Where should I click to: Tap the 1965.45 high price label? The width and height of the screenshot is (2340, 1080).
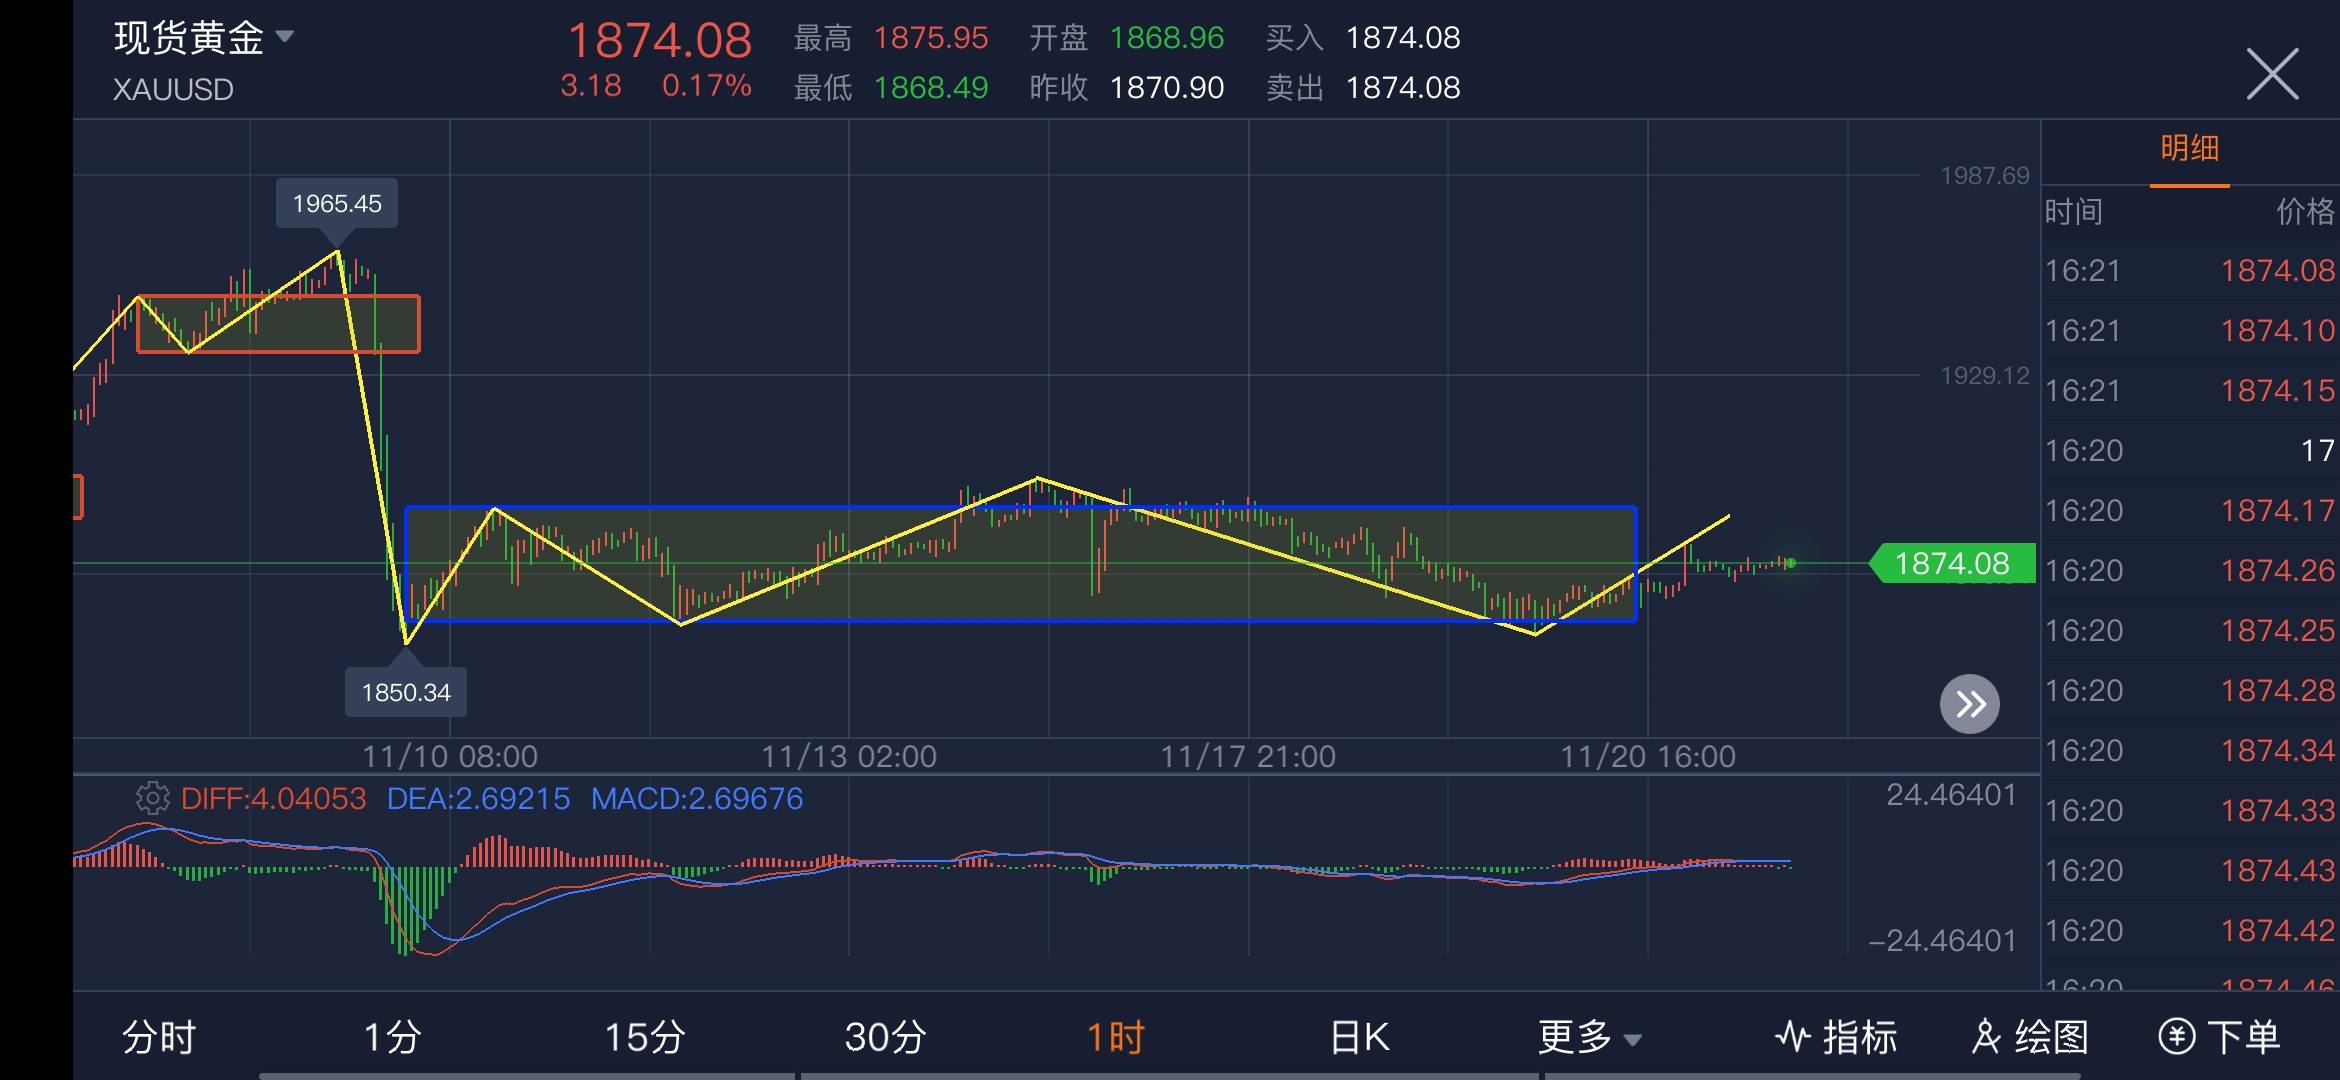337,204
